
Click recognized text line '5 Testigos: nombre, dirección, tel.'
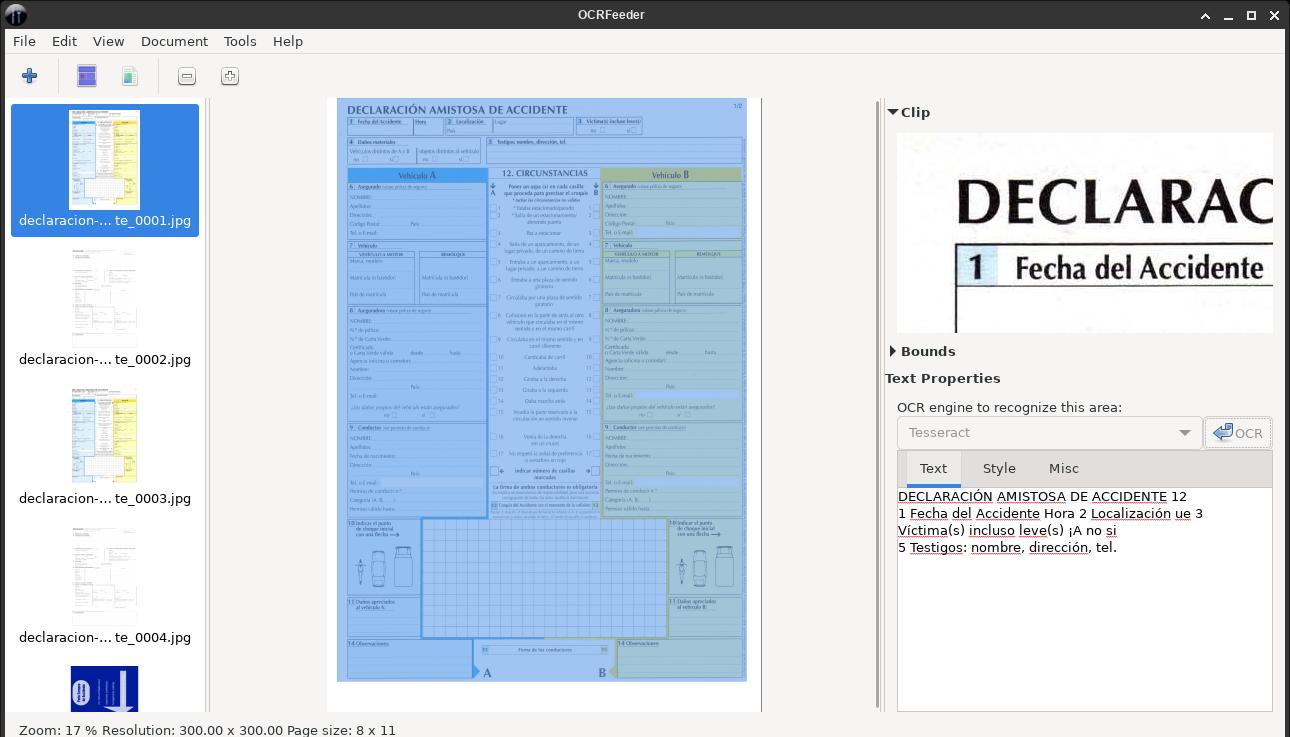[x=1007, y=547]
